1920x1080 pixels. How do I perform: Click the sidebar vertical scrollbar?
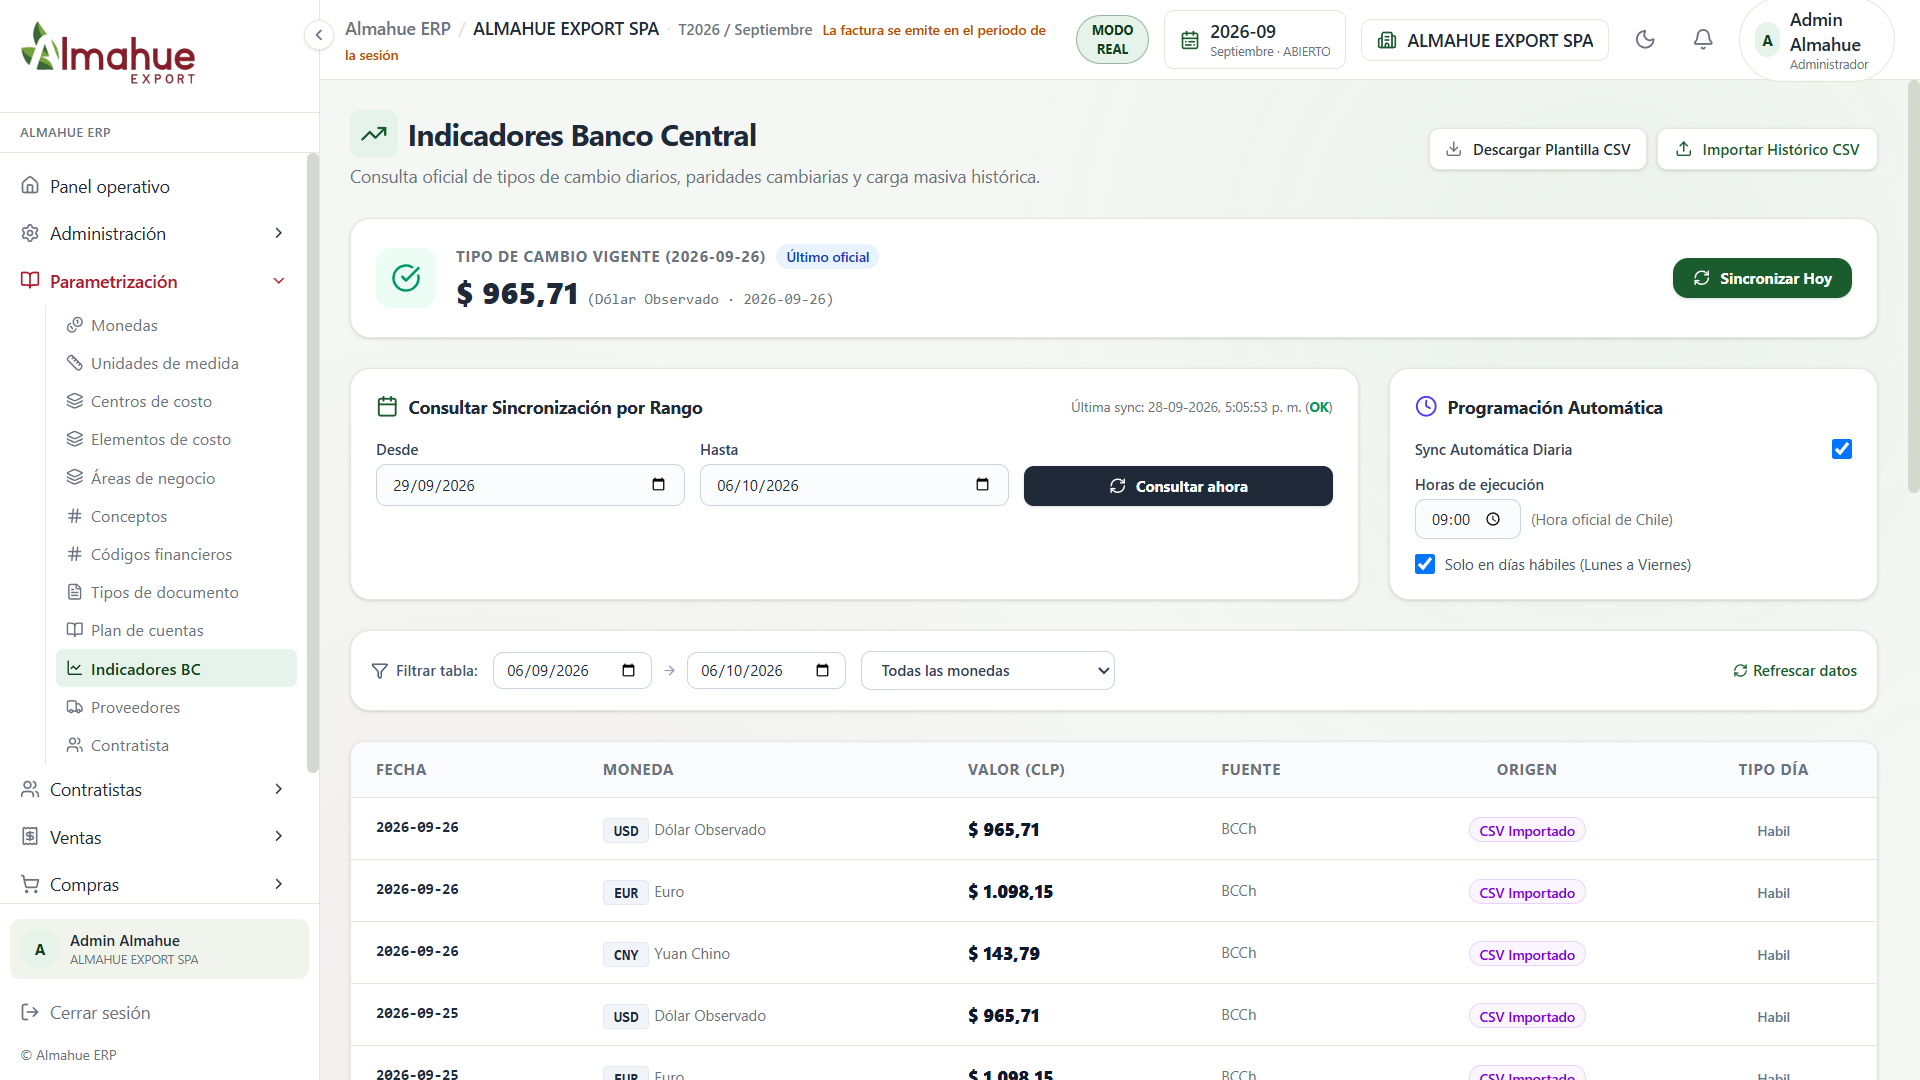tap(312, 463)
